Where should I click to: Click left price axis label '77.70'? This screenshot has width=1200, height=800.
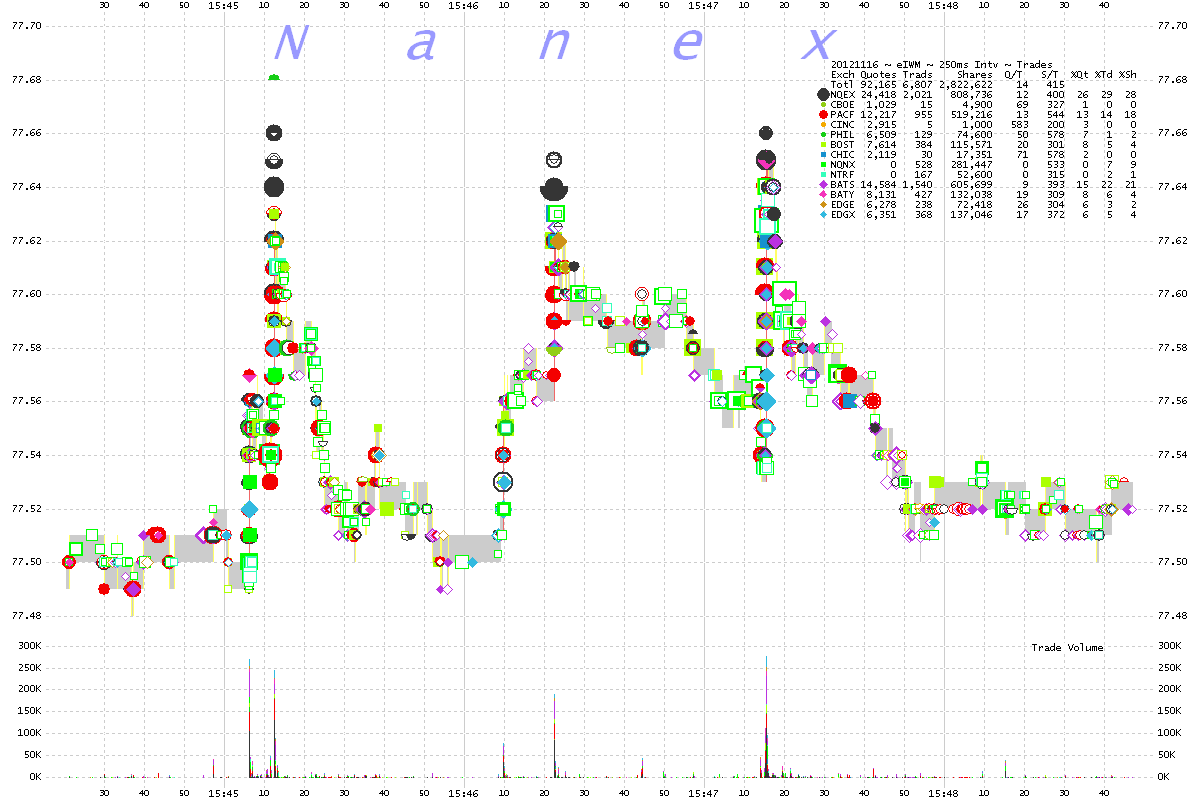[26, 26]
